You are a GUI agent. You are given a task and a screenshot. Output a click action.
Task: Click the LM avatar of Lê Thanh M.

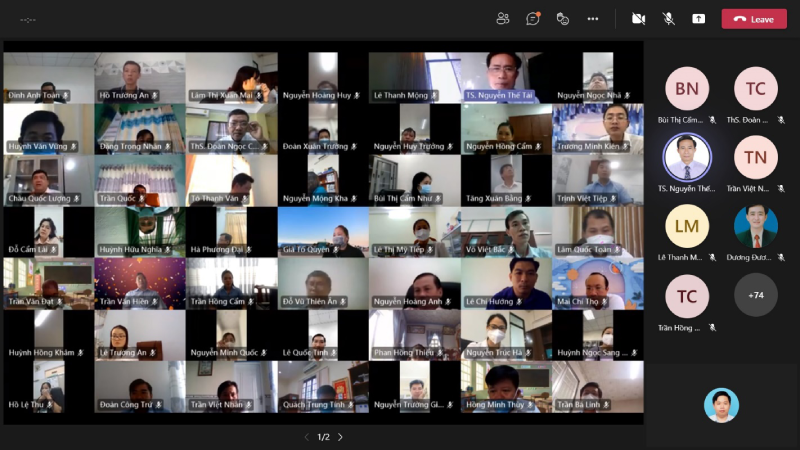click(x=687, y=226)
